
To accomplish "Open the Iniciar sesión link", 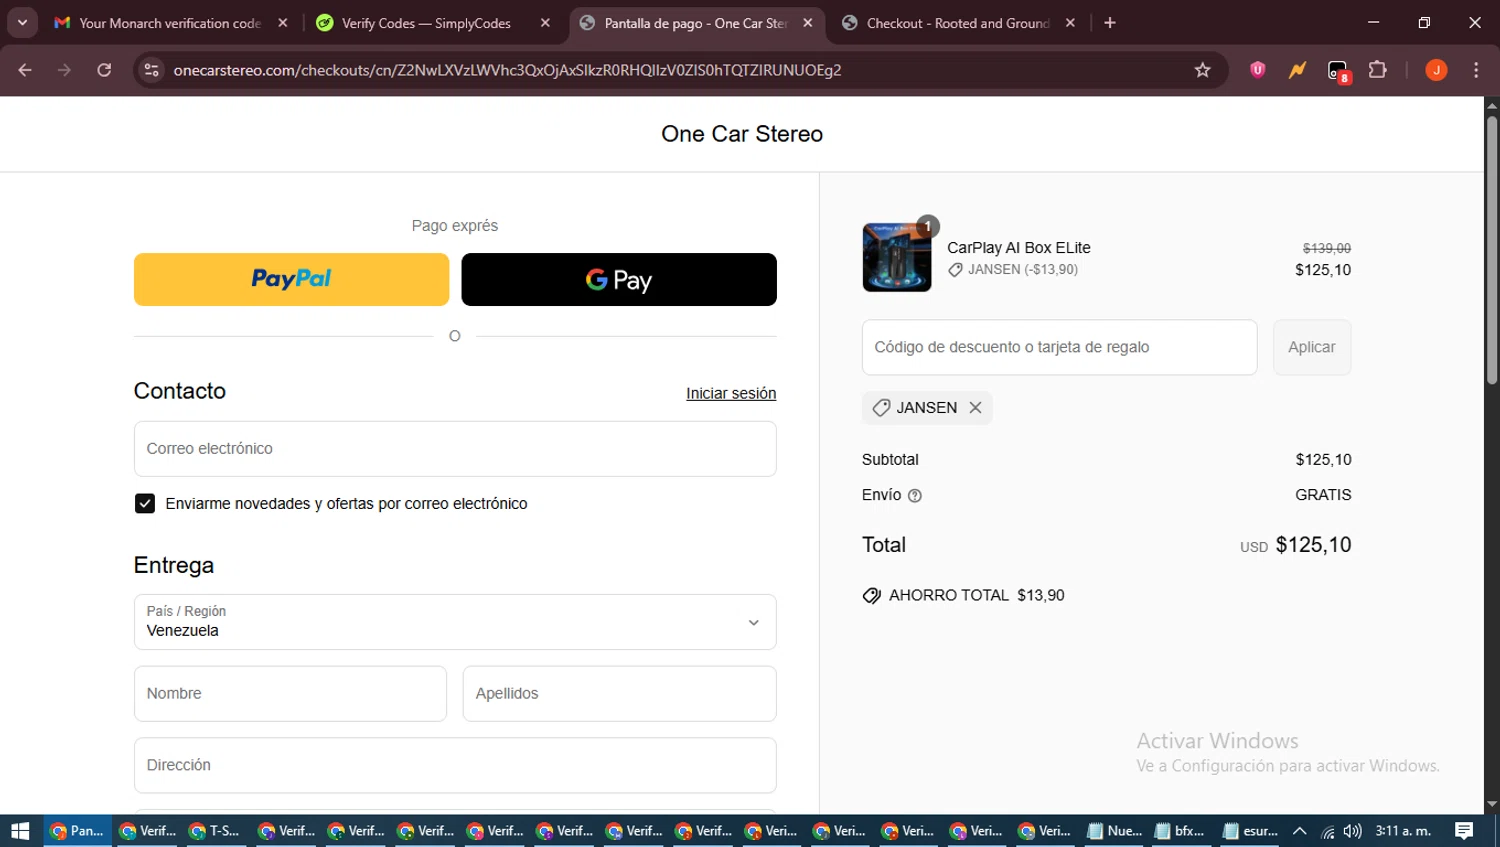I will 731,393.
